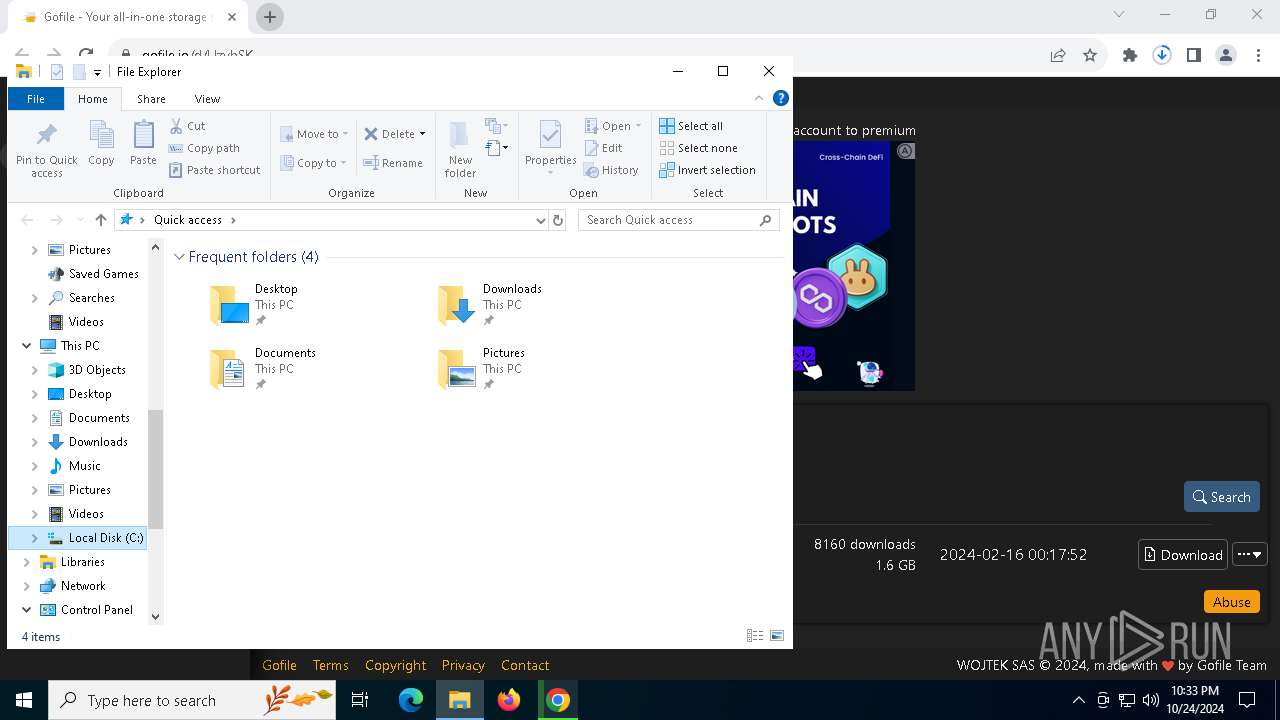Screen dimensions: 1280x720
Task: Click the Copy ribbon button
Action: click(x=101, y=143)
